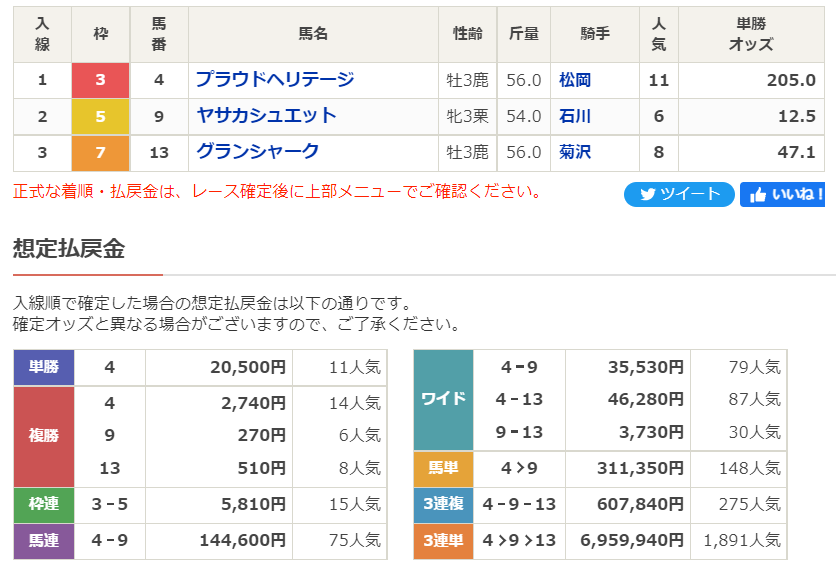
Task: Open jockey 石川 profile link
Action: pos(575,116)
